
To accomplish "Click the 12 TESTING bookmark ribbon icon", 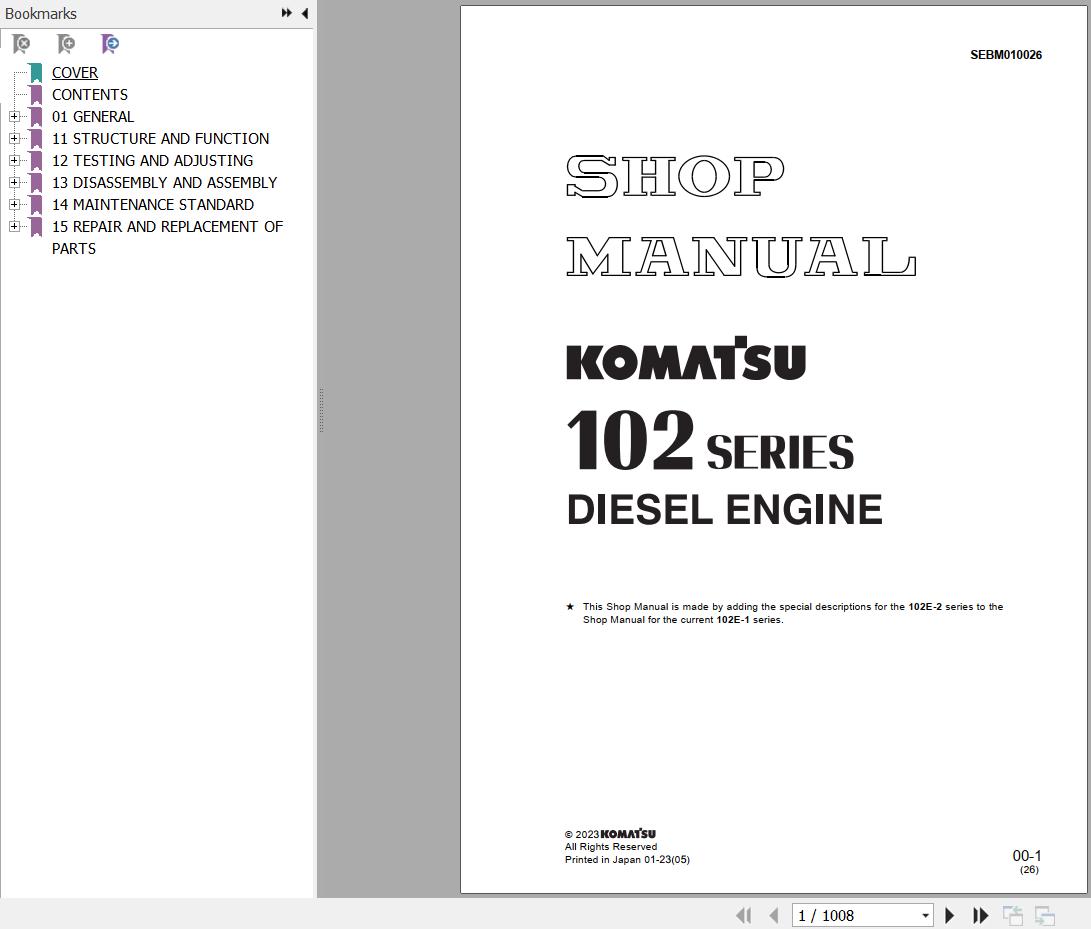I will pyautogui.click(x=36, y=161).
